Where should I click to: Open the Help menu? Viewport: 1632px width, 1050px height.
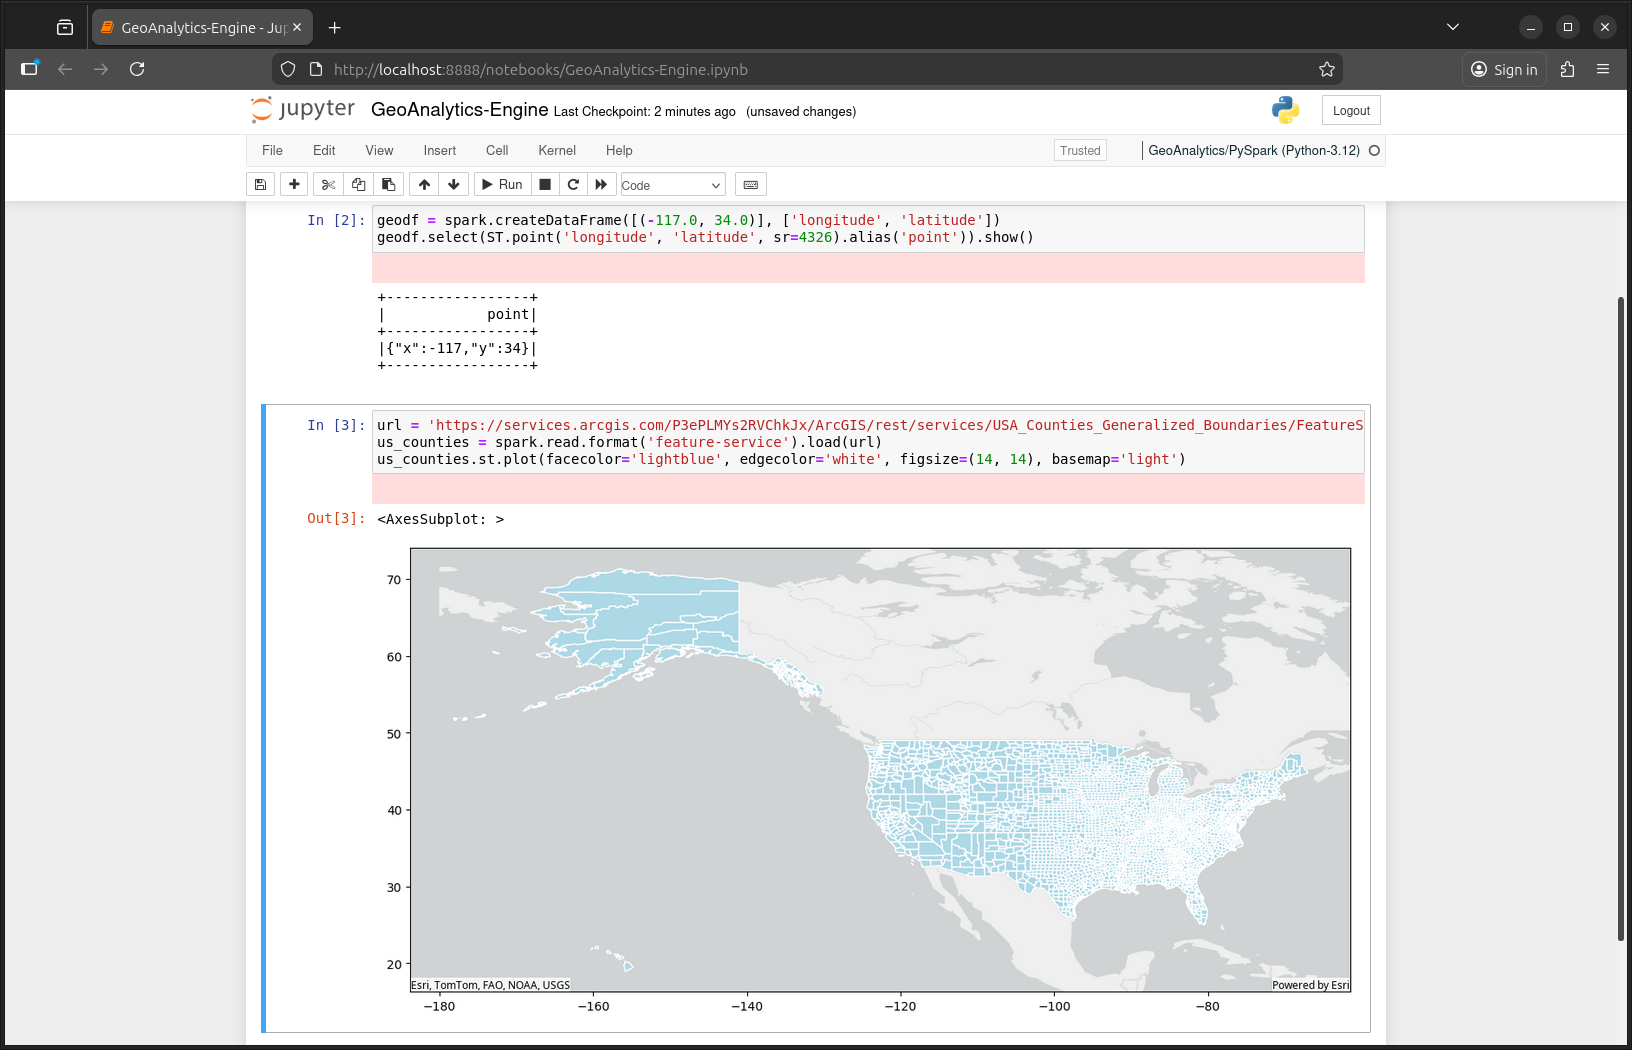pyautogui.click(x=619, y=150)
